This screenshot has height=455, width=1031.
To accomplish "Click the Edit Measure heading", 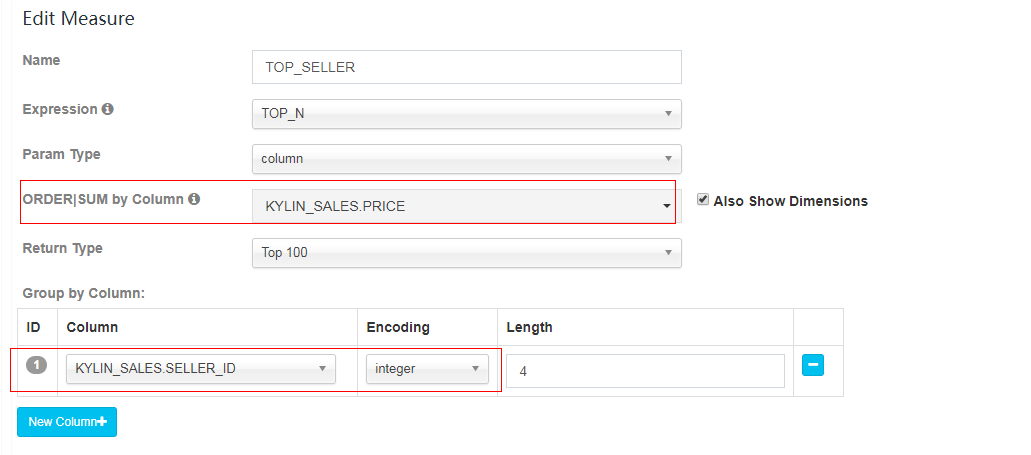I will pos(78,18).
